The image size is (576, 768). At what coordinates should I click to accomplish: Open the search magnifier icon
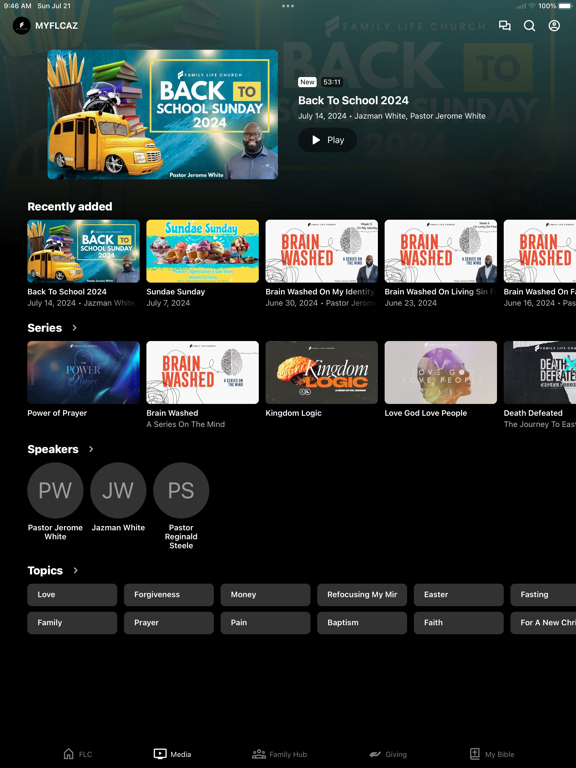[x=529, y=25]
